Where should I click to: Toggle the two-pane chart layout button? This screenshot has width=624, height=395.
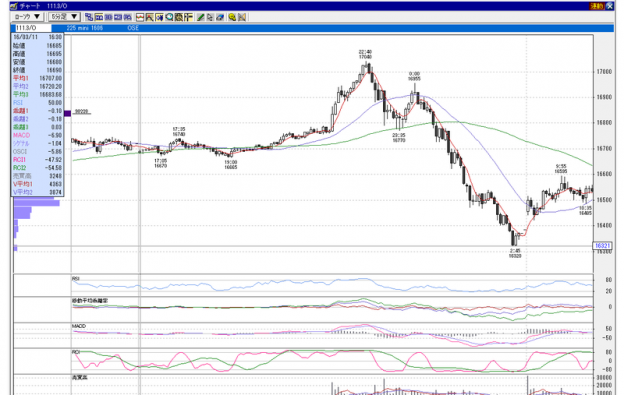click(x=108, y=17)
